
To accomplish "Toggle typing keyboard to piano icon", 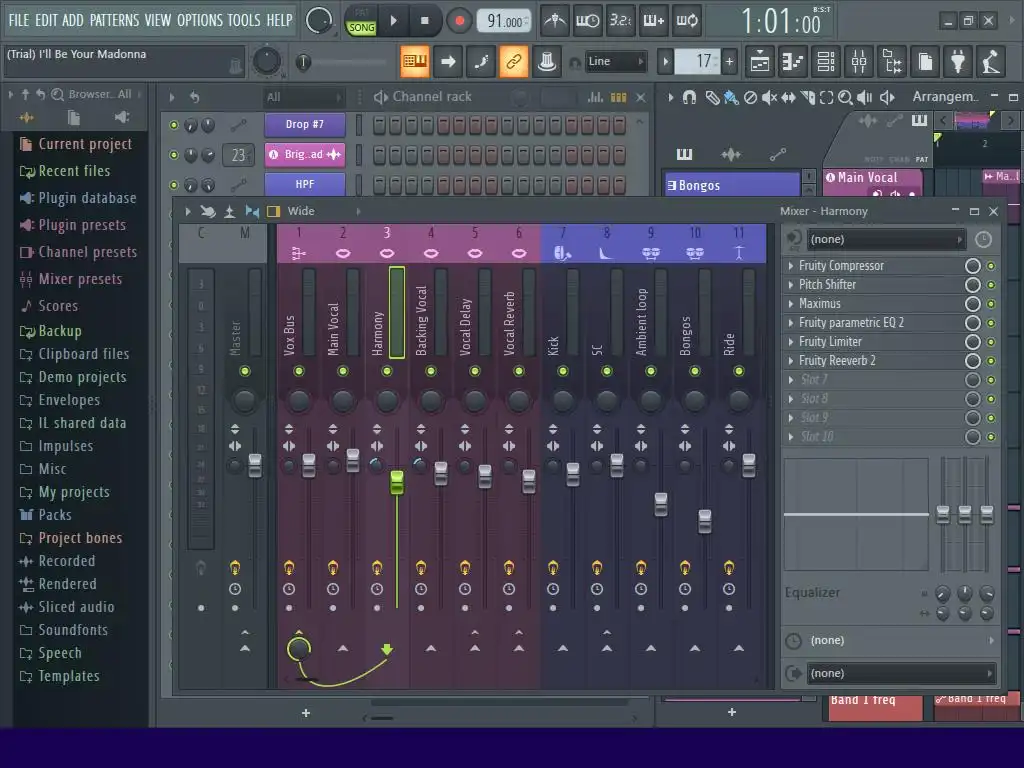I will [415, 62].
